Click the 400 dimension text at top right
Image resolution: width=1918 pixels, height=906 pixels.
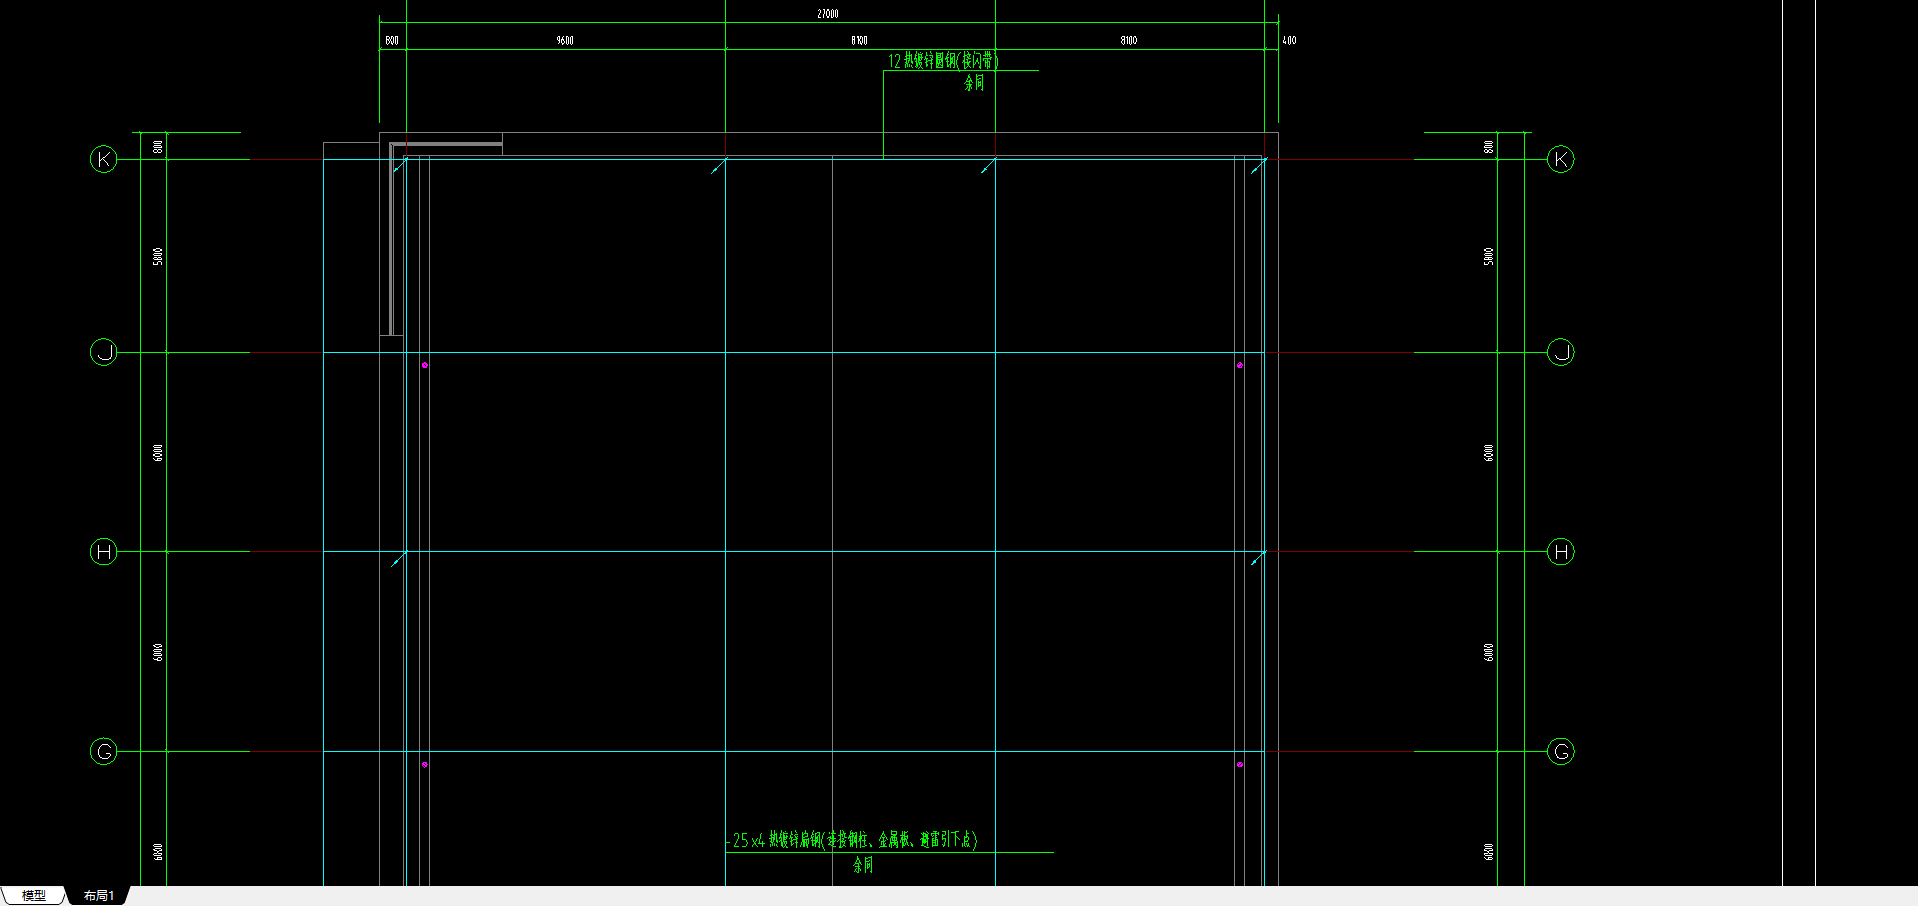[1289, 40]
